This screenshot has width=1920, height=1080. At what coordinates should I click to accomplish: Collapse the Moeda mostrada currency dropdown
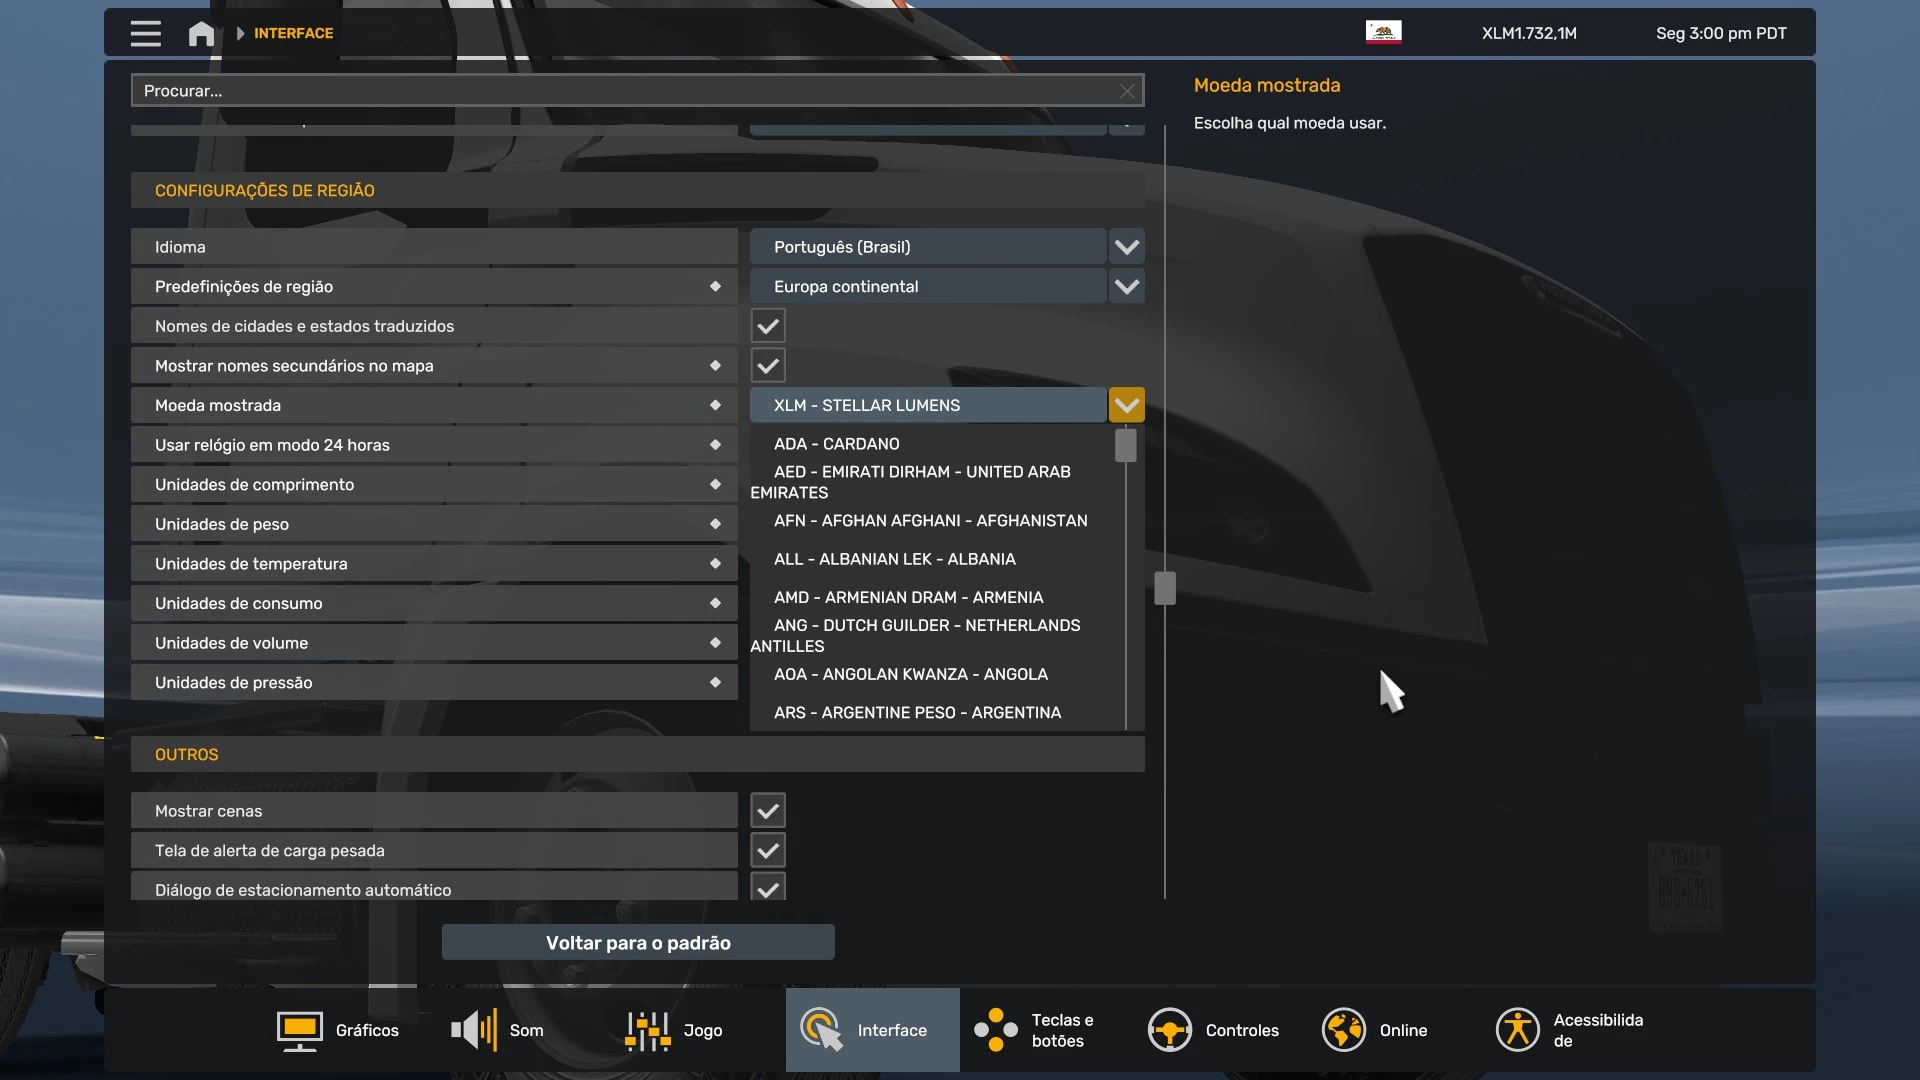1127,404
